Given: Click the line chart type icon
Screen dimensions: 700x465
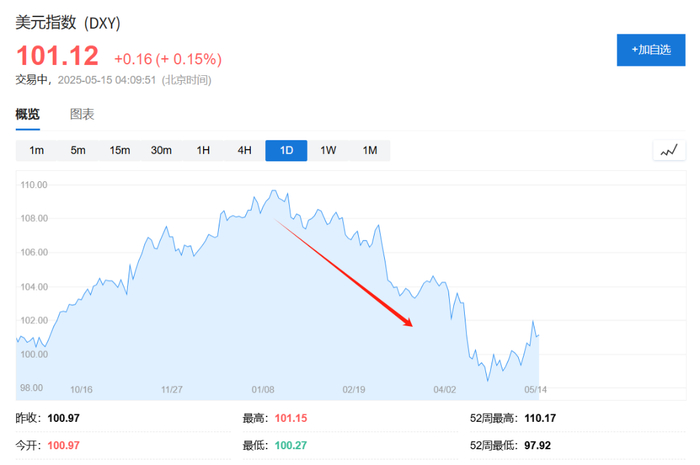Looking at the screenshot, I should (x=668, y=151).
